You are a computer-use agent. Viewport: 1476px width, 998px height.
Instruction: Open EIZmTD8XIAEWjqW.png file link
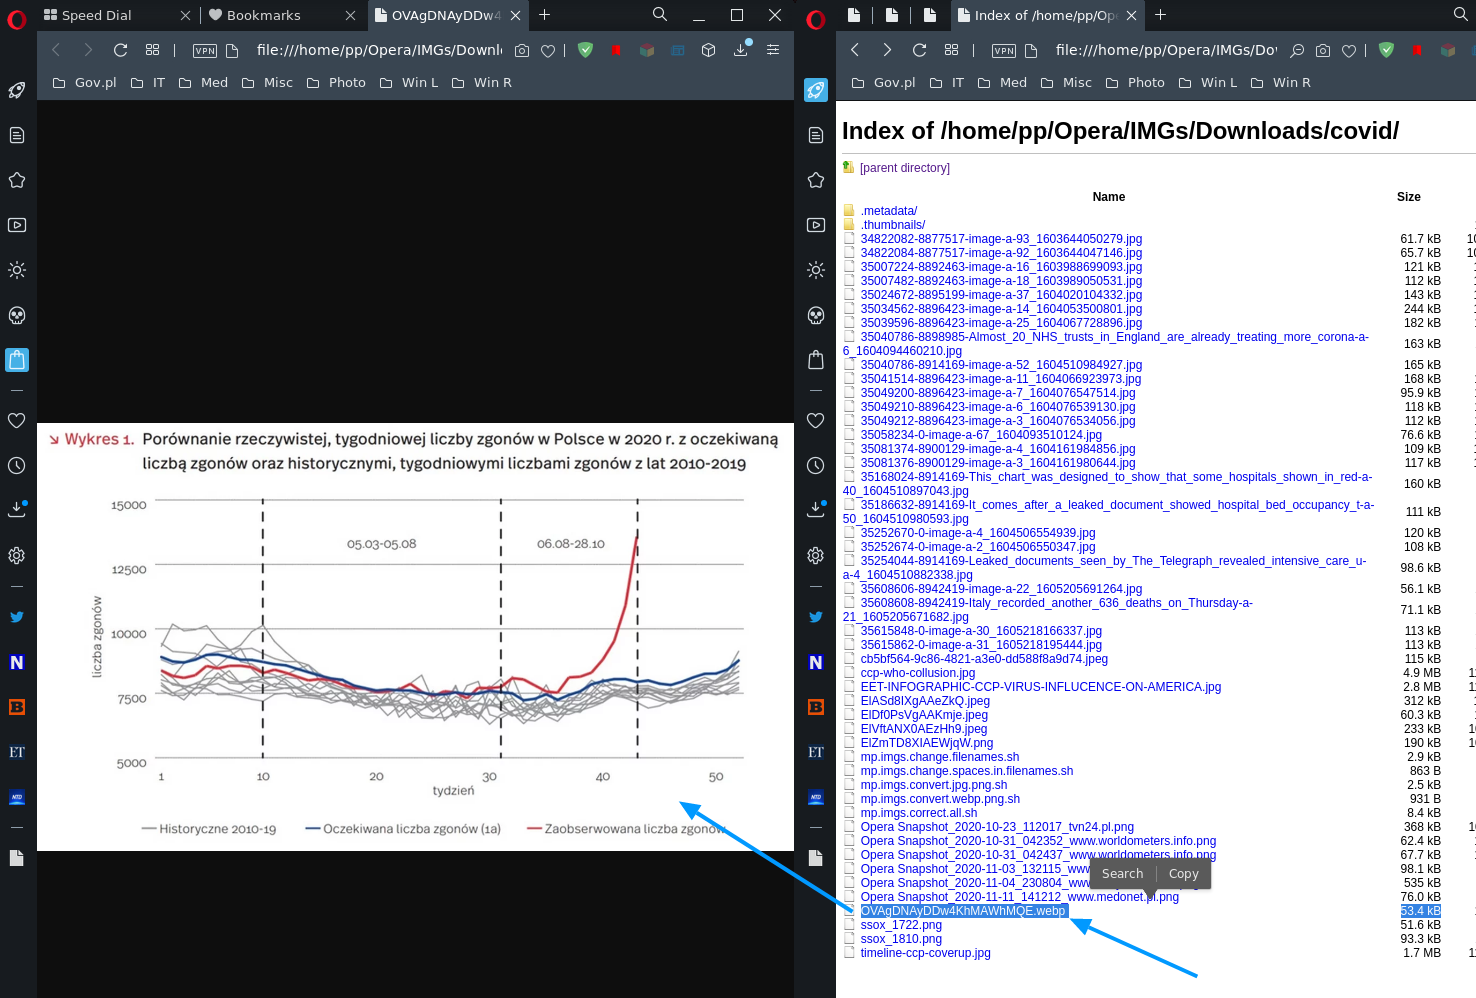click(927, 743)
